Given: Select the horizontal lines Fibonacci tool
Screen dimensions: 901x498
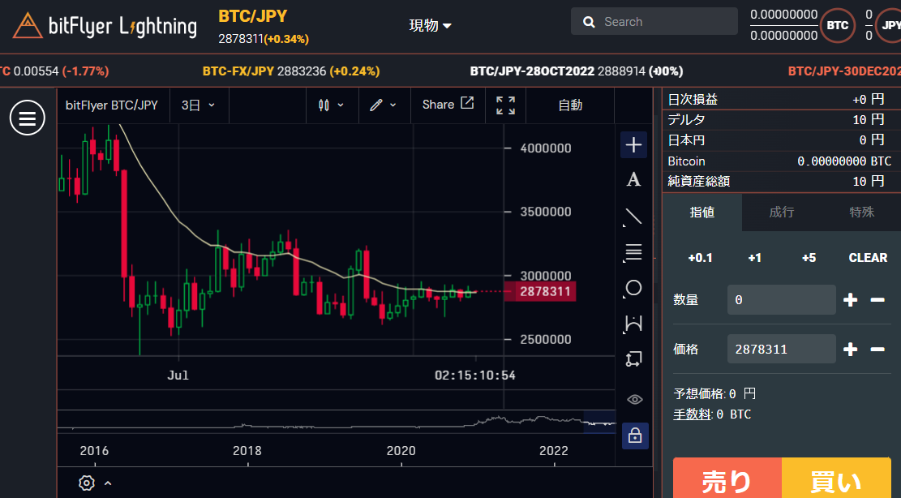Looking at the screenshot, I should point(633,252).
